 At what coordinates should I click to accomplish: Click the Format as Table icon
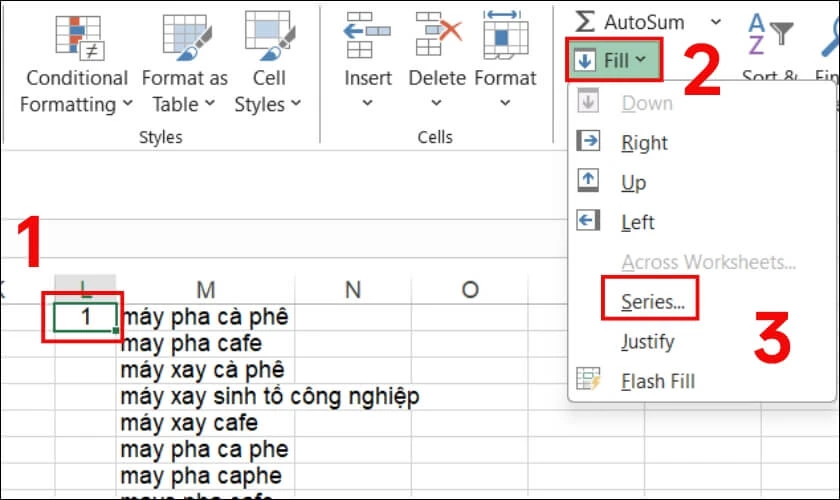click(x=187, y=38)
